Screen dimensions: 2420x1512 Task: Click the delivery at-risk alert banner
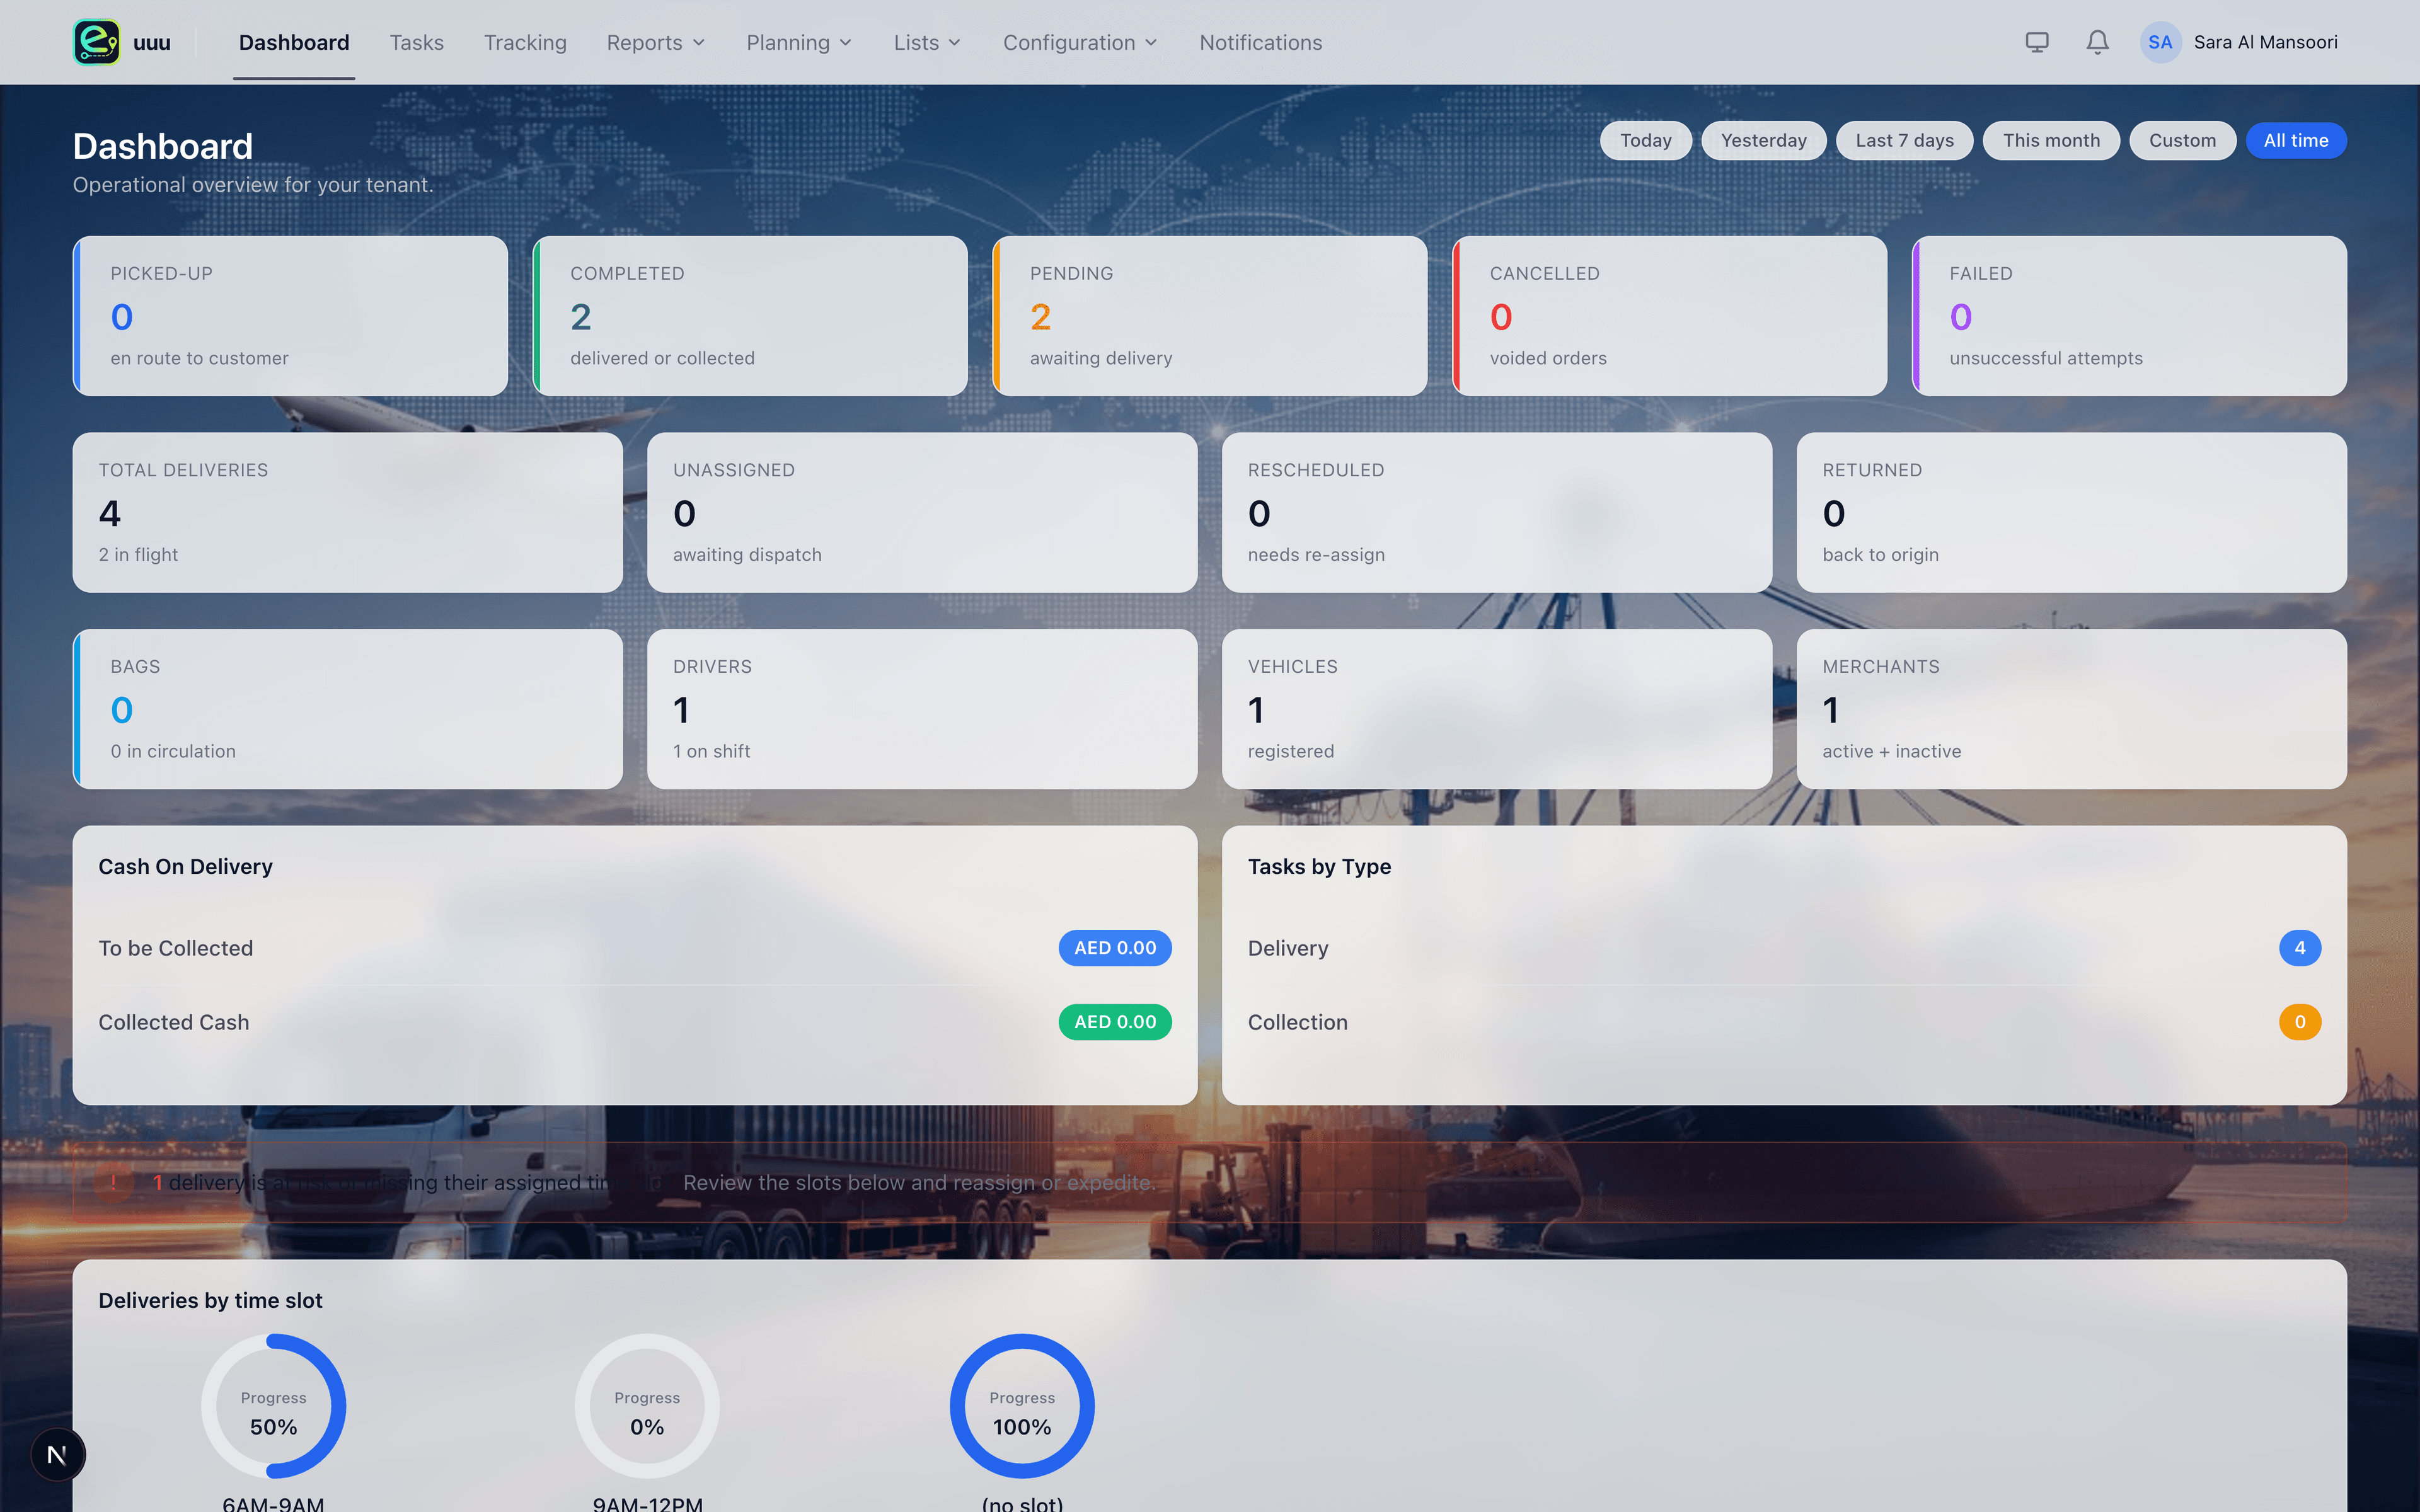pyautogui.click(x=1210, y=1182)
